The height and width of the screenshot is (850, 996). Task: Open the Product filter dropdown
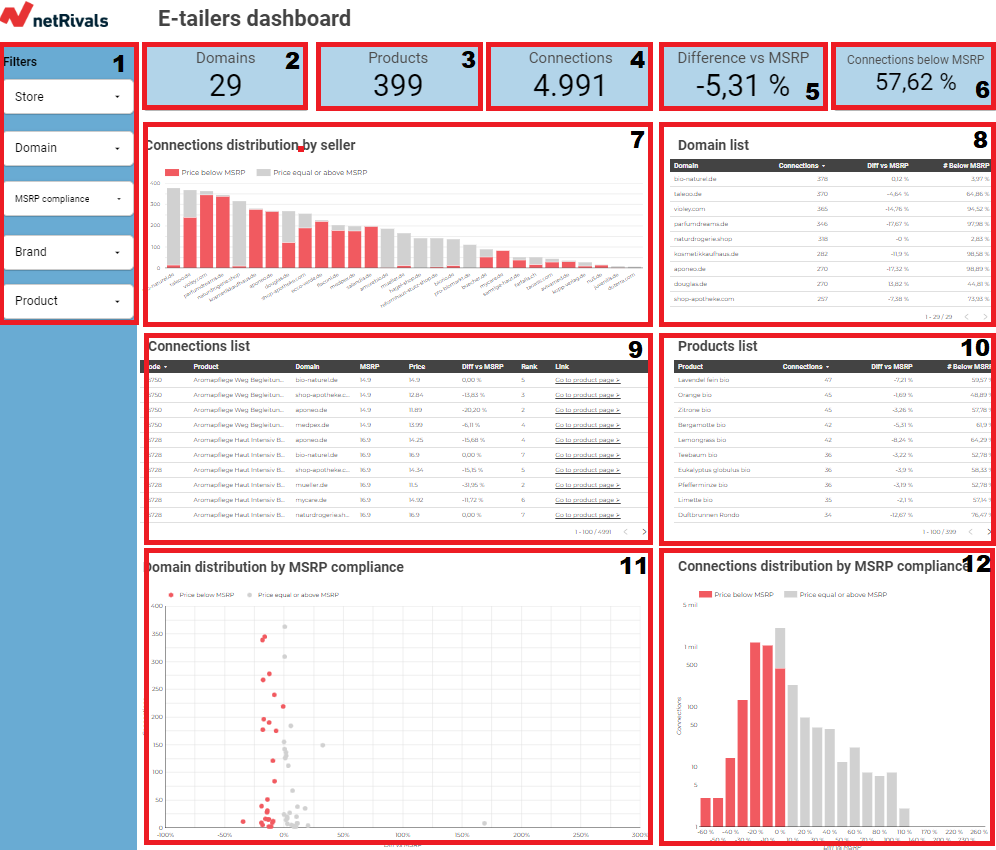coord(68,301)
